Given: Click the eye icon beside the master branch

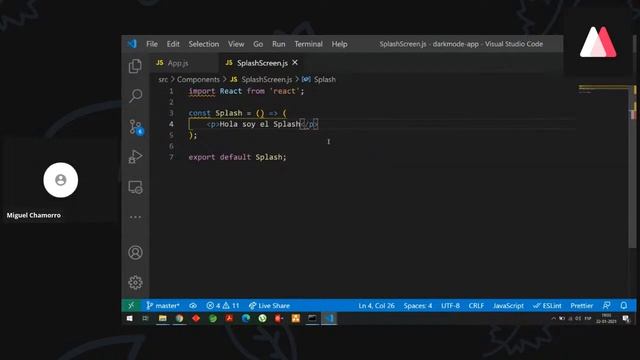Looking at the screenshot, I should coord(193,305).
